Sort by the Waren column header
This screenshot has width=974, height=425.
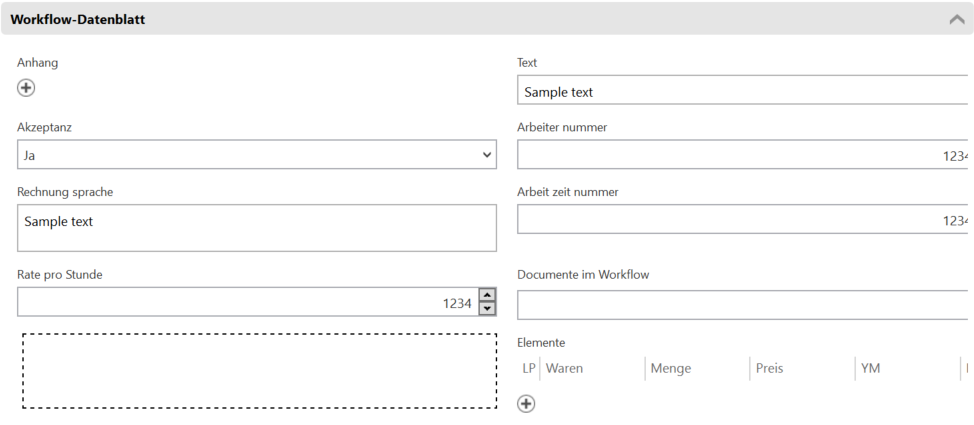click(x=564, y=369)
